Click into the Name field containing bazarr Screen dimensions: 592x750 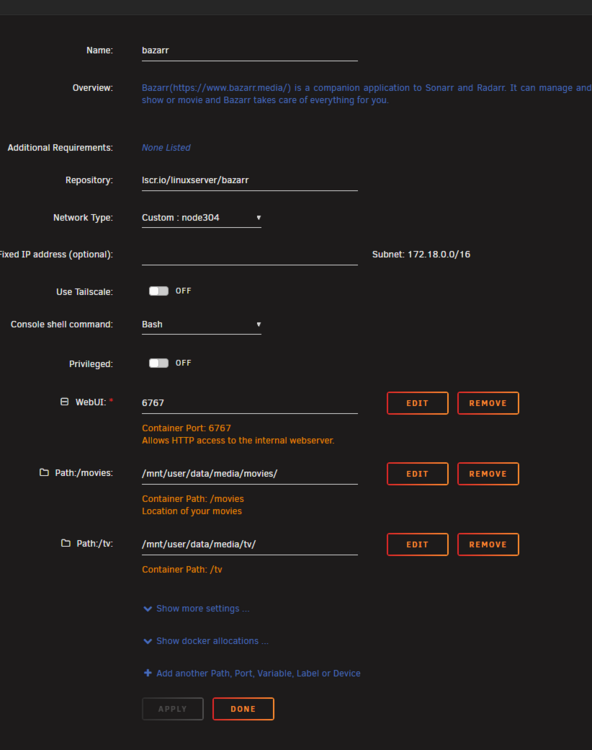[250, 51]
